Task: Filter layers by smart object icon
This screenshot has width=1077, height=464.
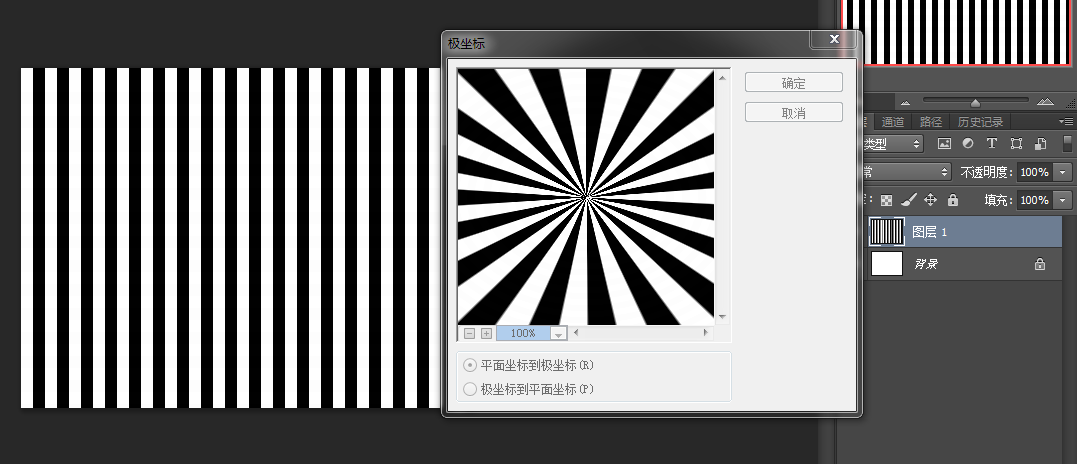Action: coord(1040,143)
